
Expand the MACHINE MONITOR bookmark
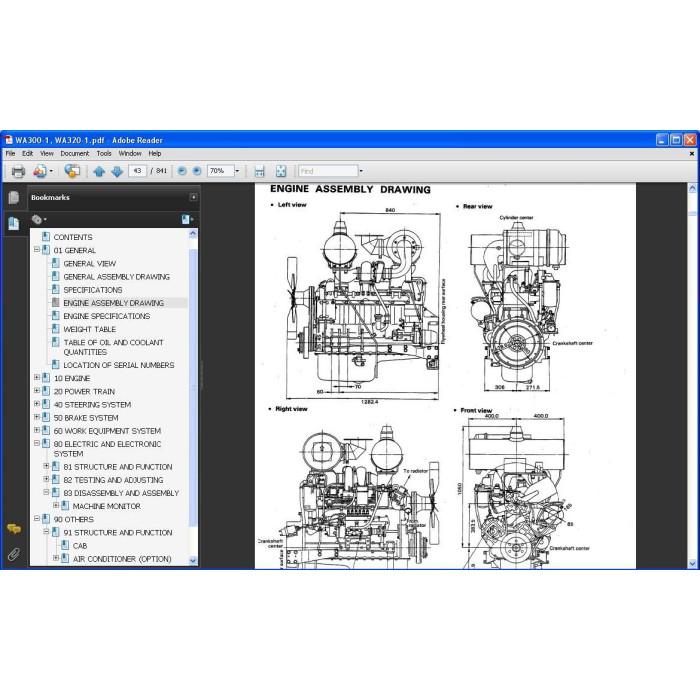[56, 505]
